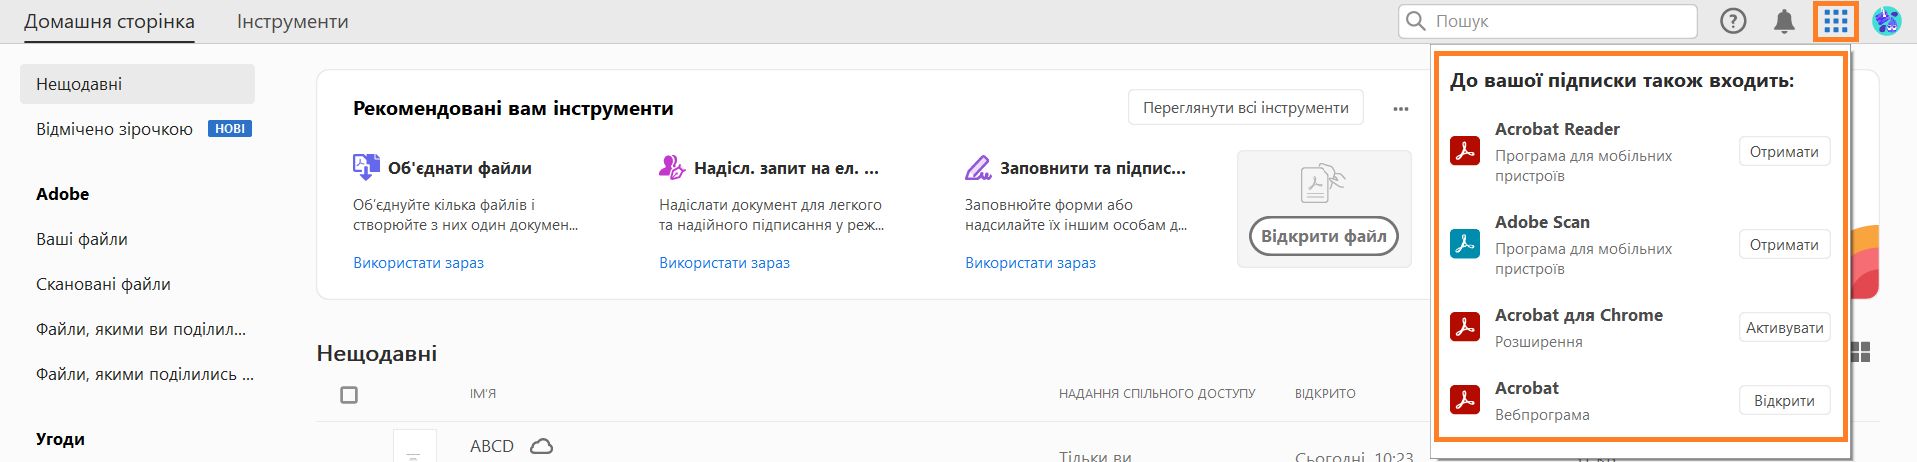Open Файли, якими ви поділилися
Image resolution: width=1917 pixels, height=462 pixels.
coord(141,329)
